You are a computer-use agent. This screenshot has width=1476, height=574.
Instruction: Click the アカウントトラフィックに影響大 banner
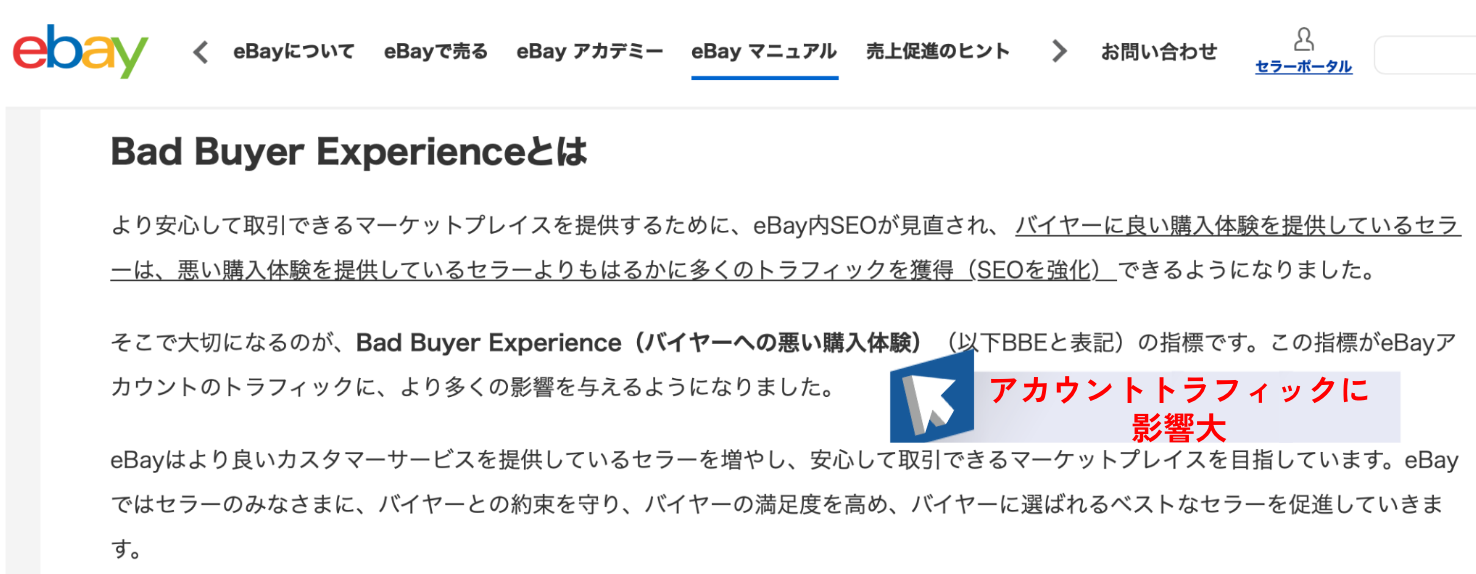tap(1145, 407)
